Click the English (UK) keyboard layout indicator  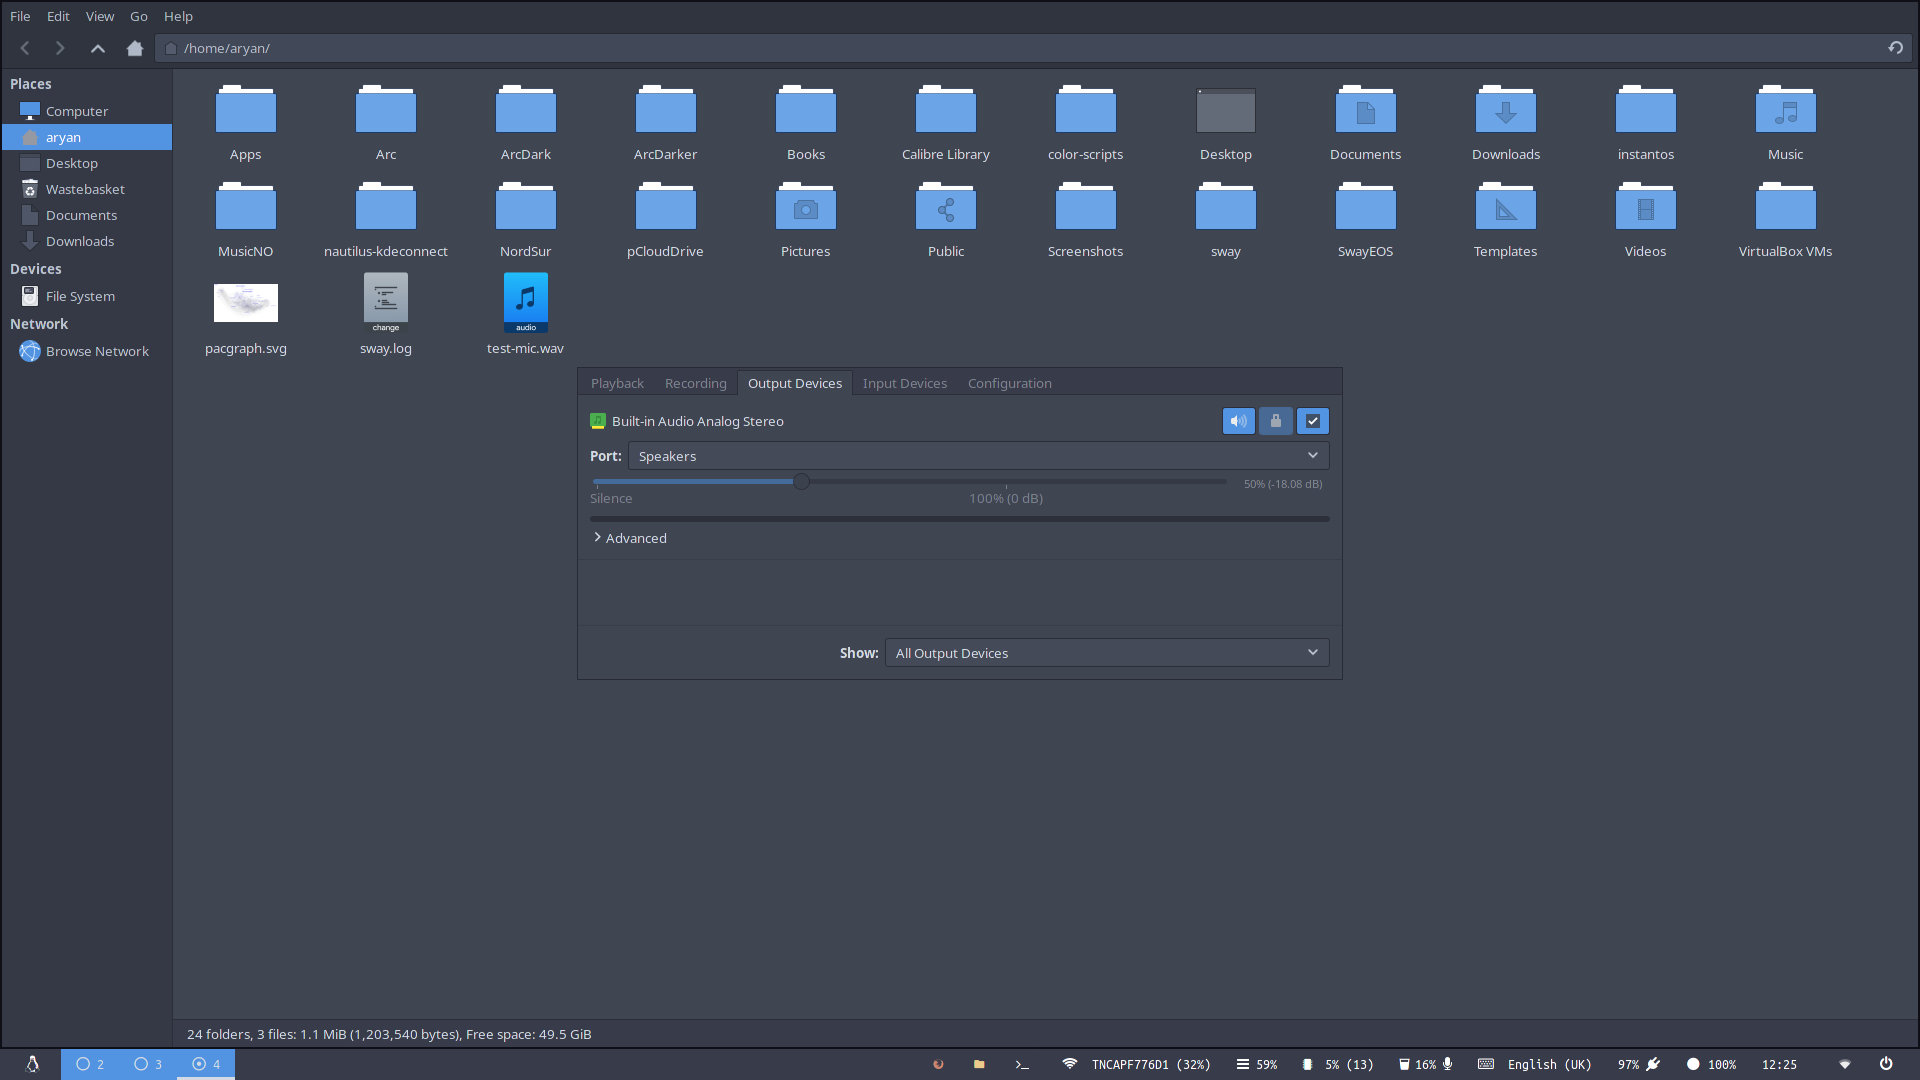click(1536, 1064)
